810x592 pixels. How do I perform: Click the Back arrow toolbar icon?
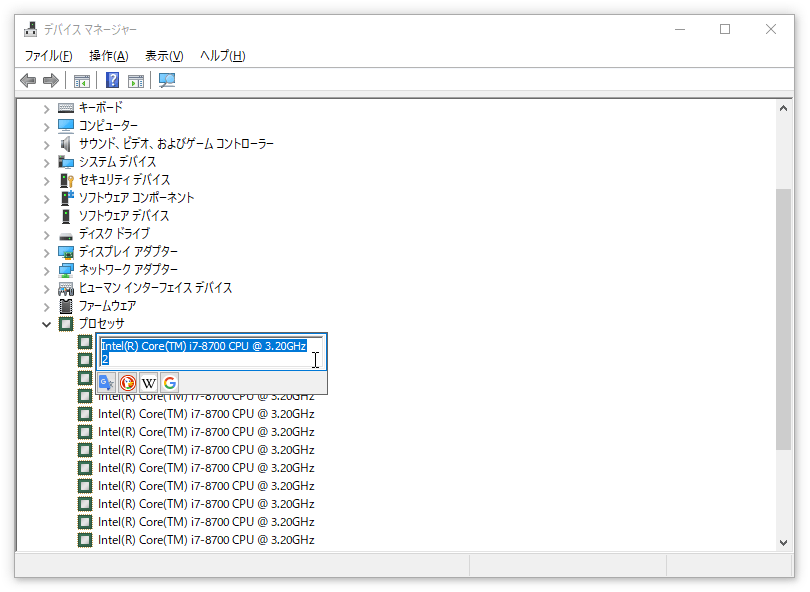coord(28,81)
